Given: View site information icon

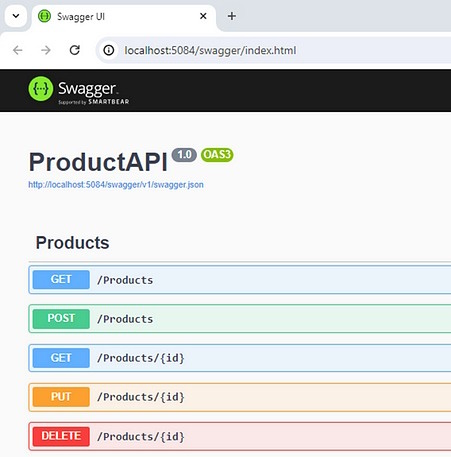Looking at the screenshot, I should pos(109,50).
